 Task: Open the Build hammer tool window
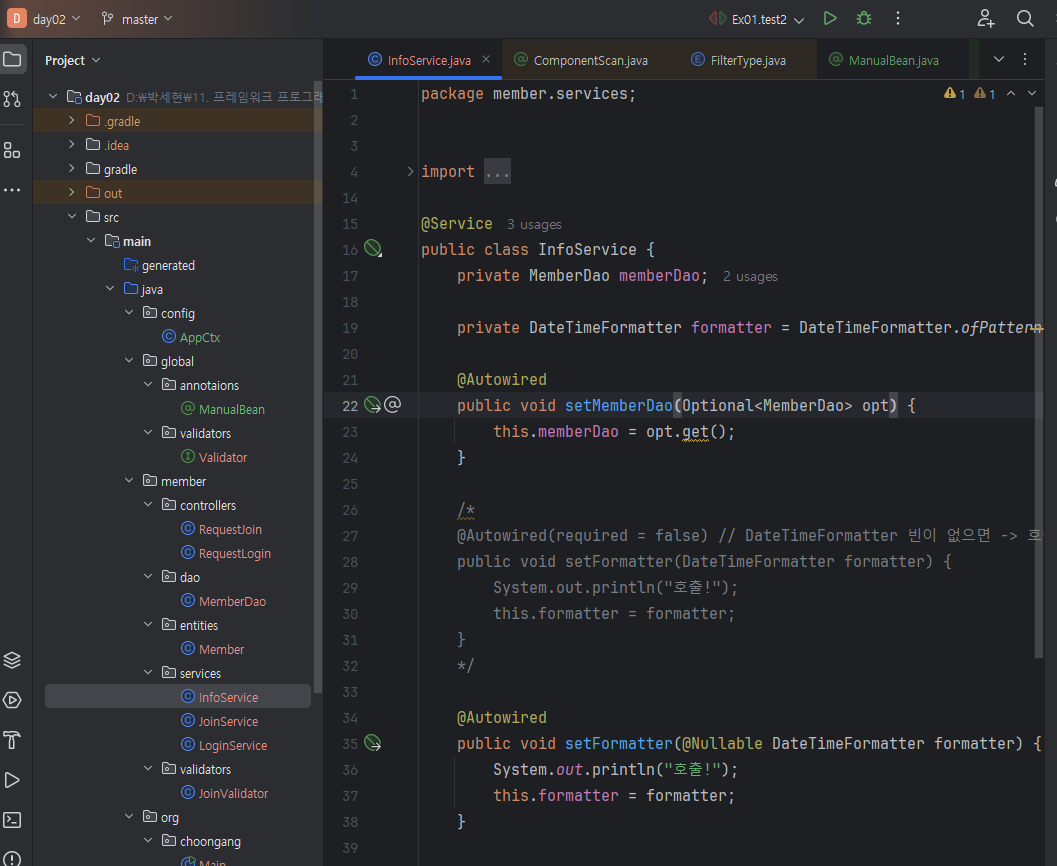(12, 740)
